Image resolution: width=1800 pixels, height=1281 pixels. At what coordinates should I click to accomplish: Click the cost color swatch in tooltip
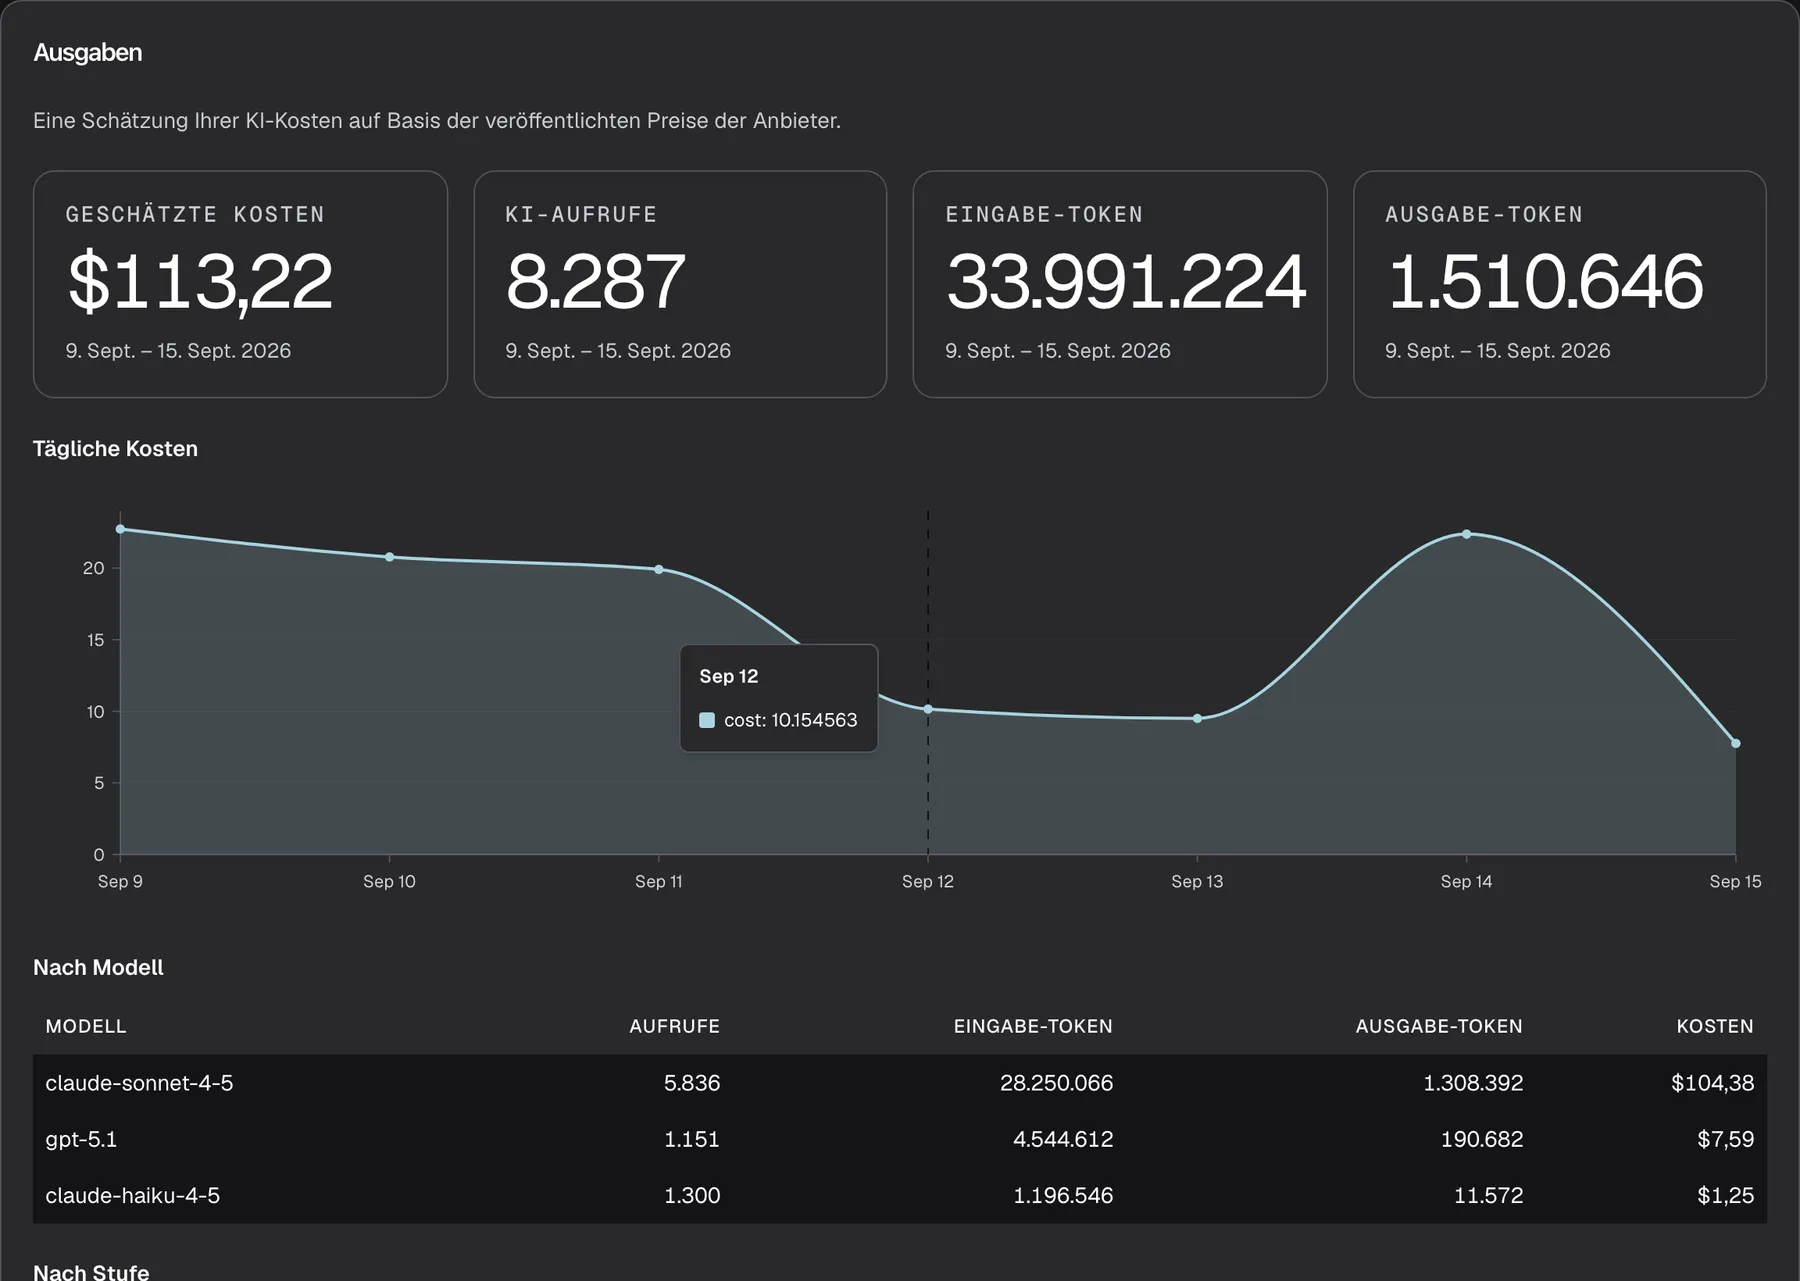(x=707, y=720)
